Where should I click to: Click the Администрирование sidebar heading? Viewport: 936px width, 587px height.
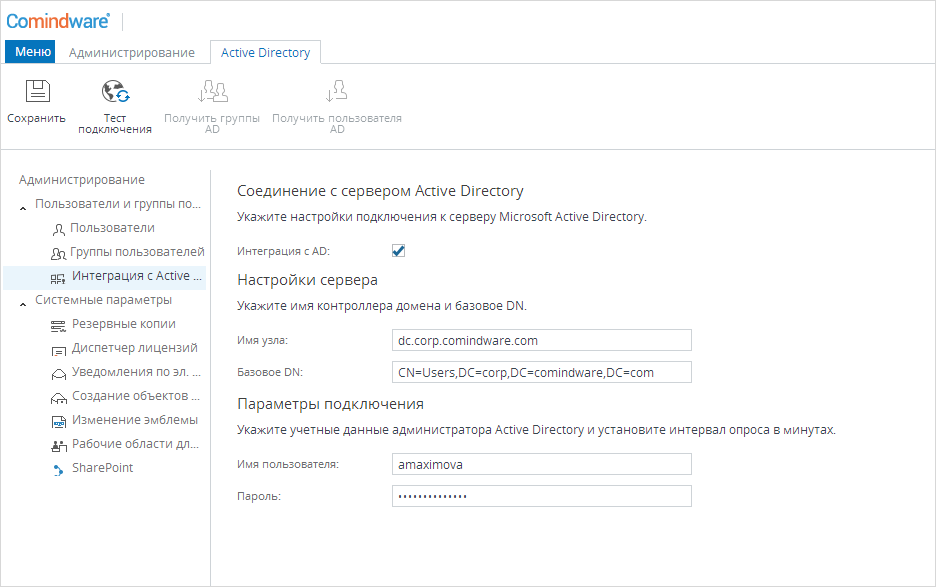tap(82, 180)
